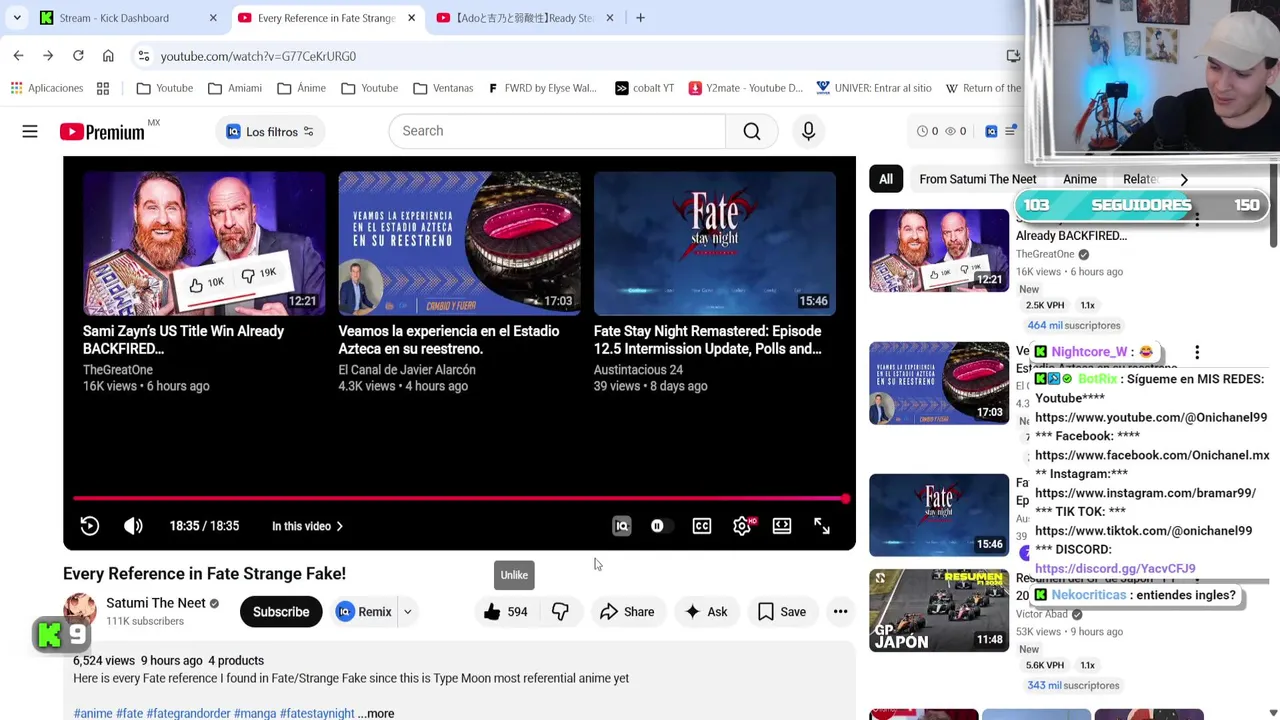Switch to Ado Ready Steady browser tab
The height and width of the screenshot is (720, 1280).
point(525,18)
